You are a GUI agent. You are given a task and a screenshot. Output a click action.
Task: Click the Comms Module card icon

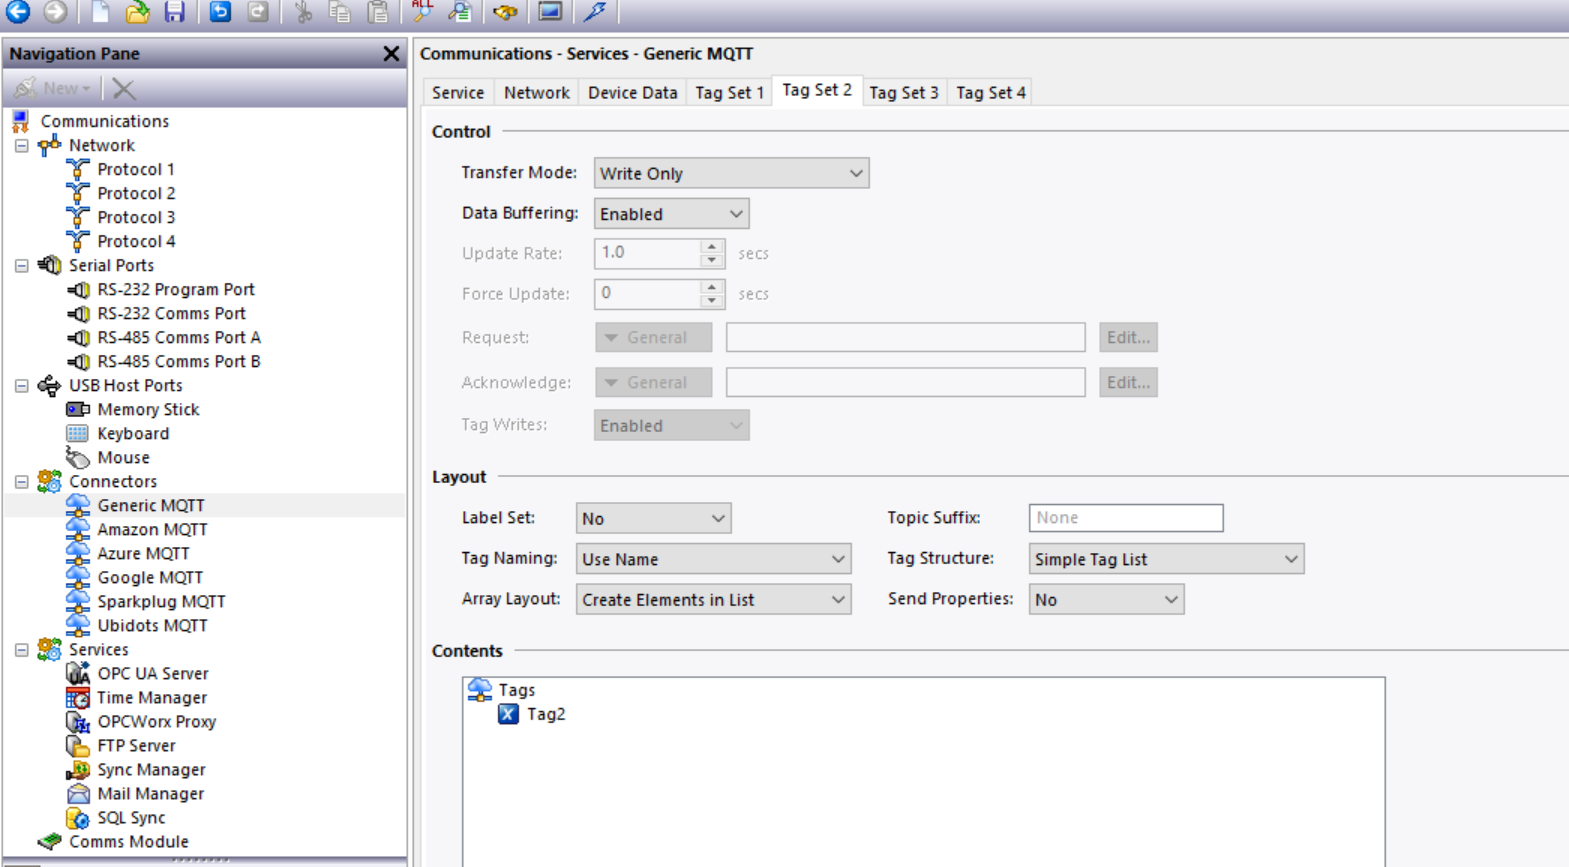point(49,841)
